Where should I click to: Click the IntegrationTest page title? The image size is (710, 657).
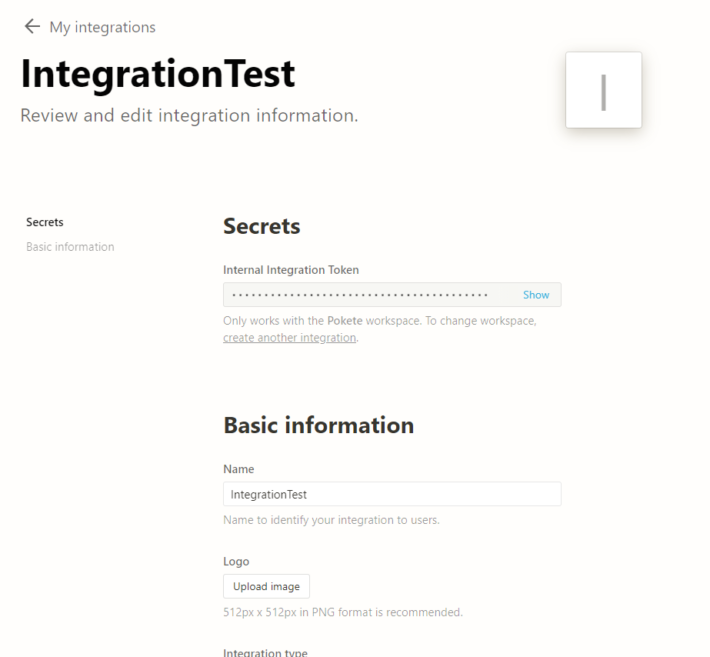(x=158, y=74)
